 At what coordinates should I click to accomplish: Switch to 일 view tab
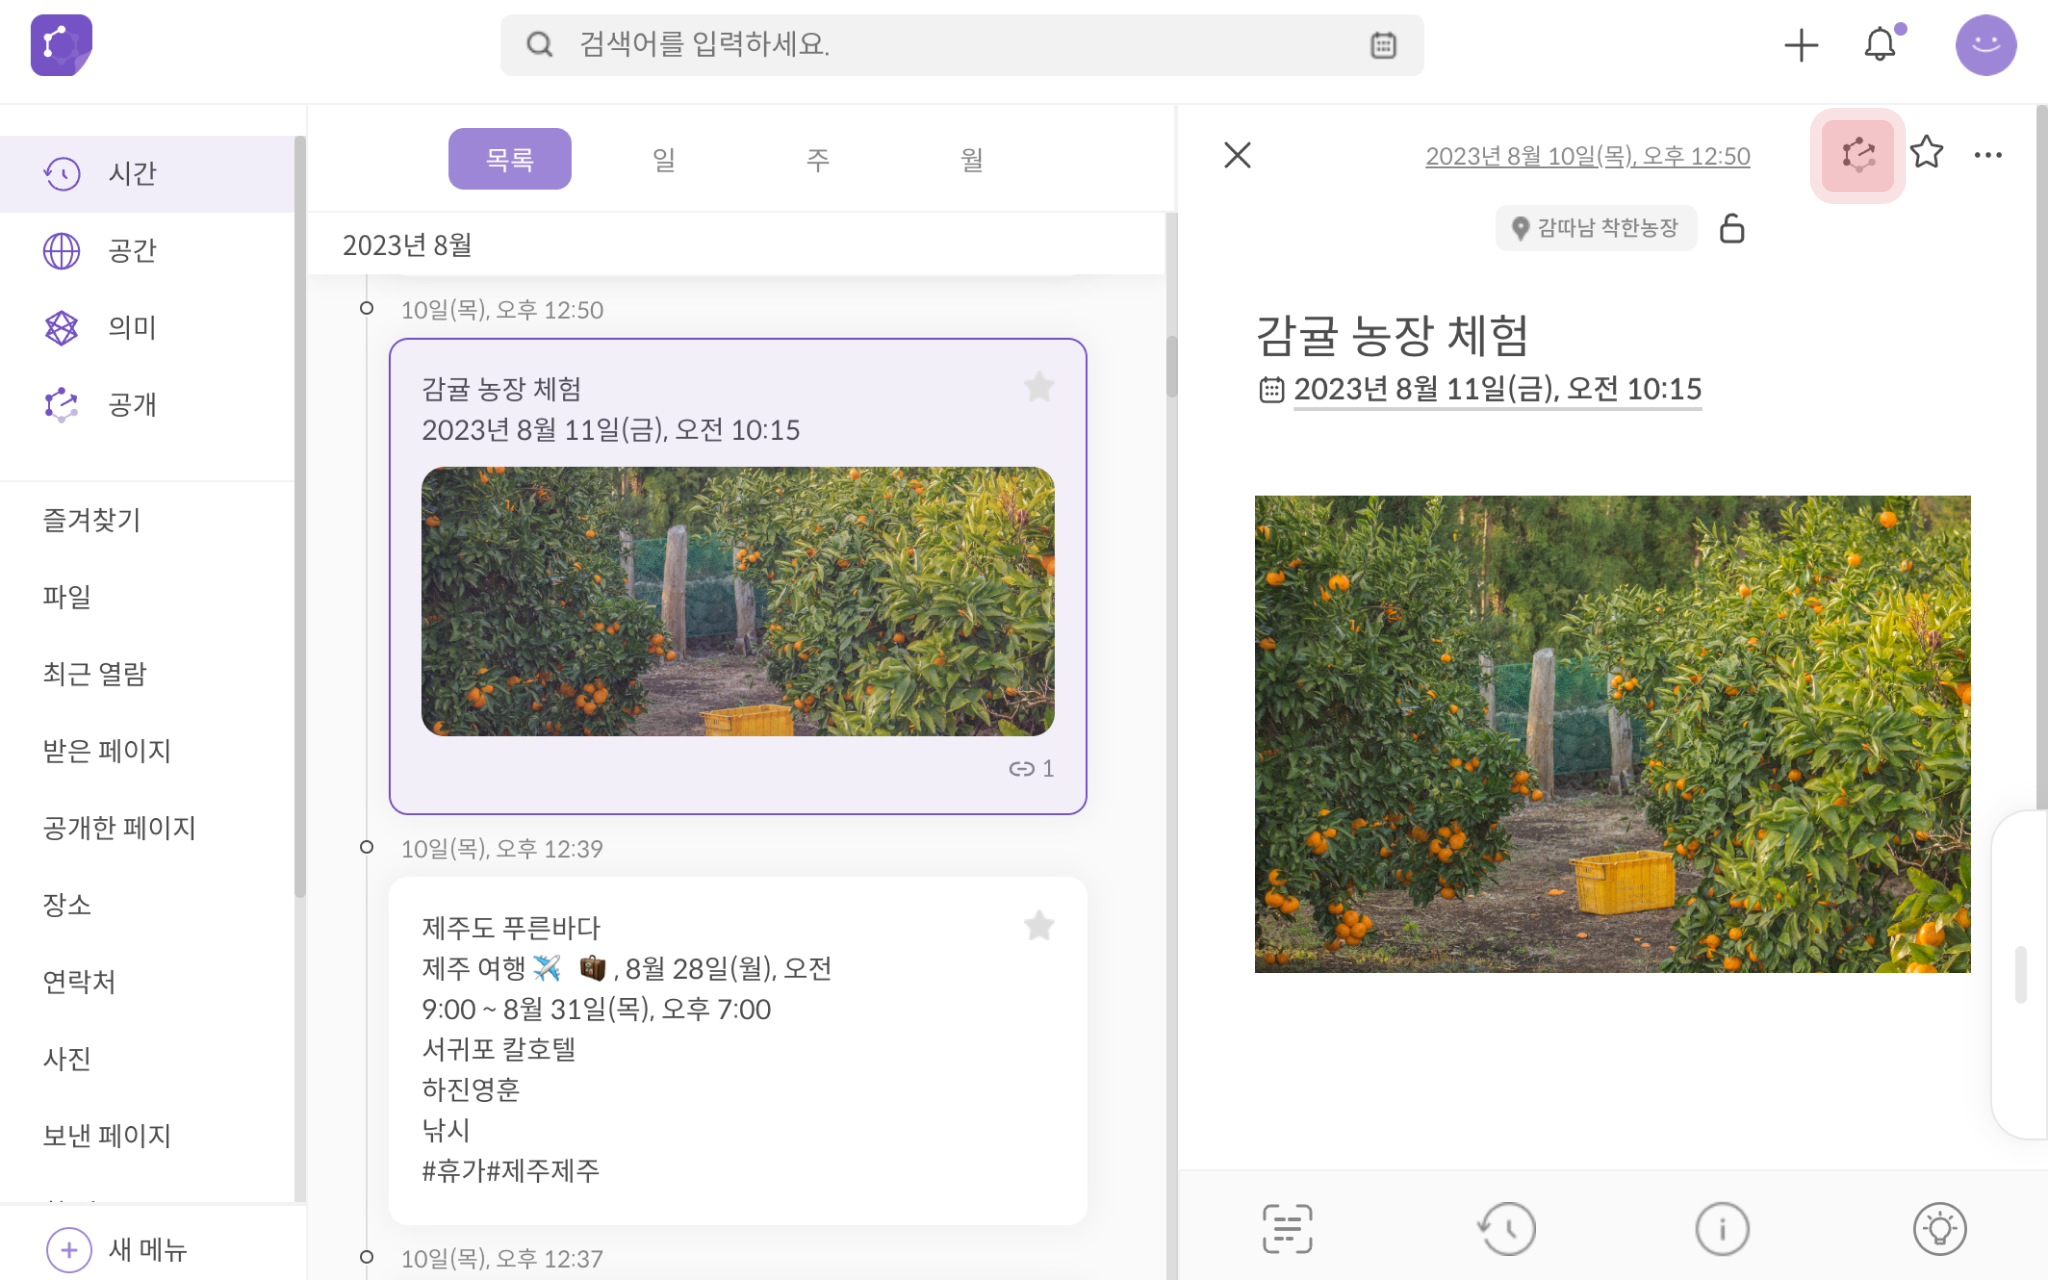click(664, 159)
